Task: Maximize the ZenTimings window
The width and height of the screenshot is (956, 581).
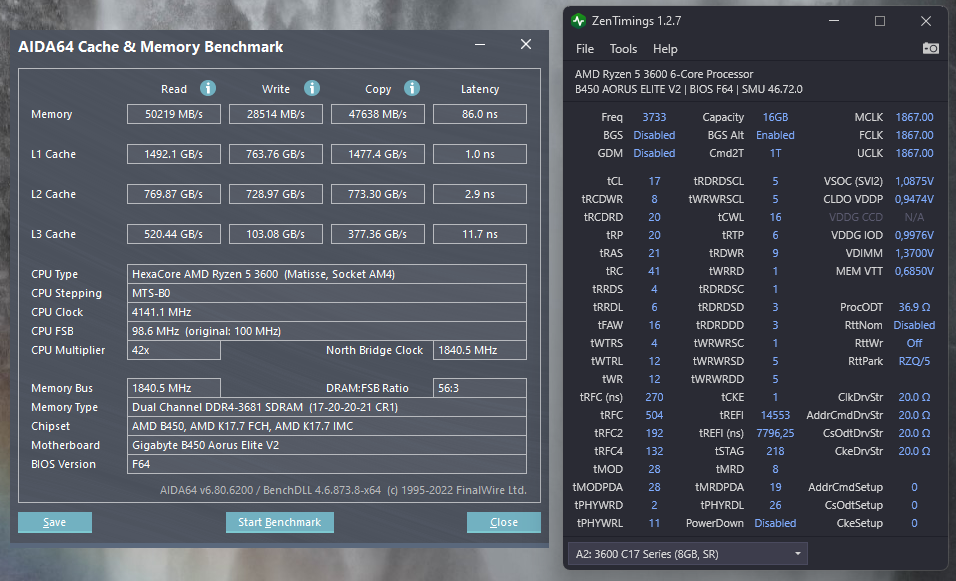Action: (880, 21)
